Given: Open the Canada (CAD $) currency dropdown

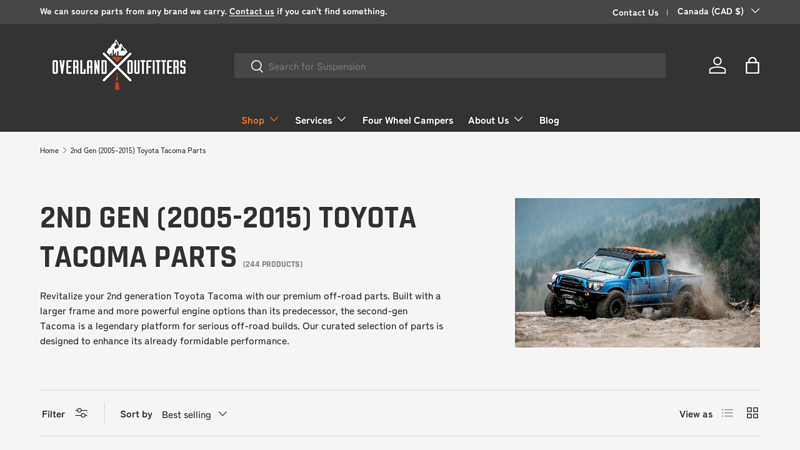Looking at the screenshot, I should [718, 11].
